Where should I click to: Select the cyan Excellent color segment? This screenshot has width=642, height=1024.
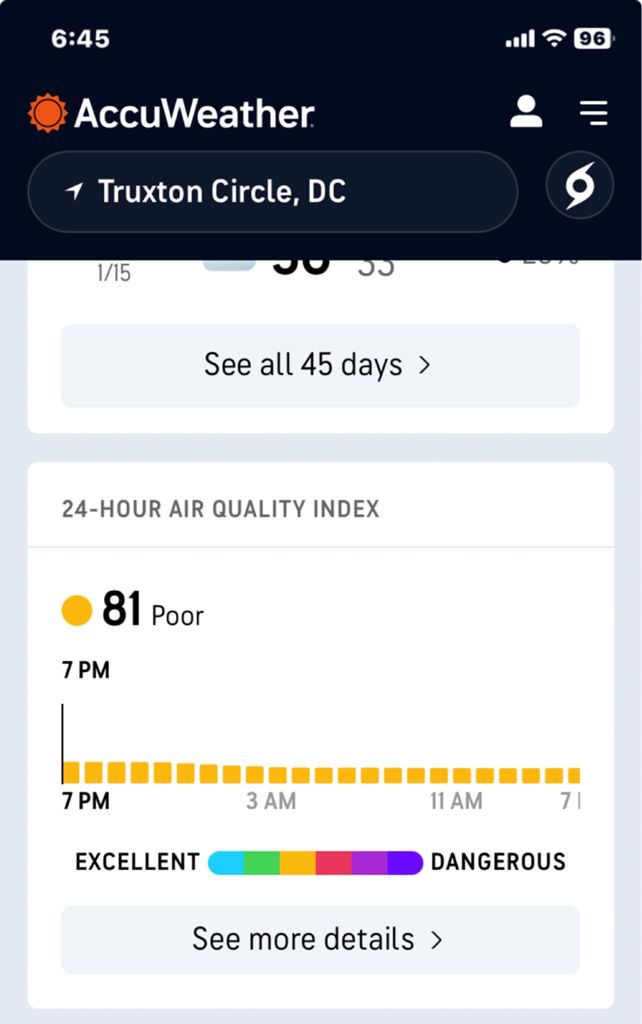[x=226, y=863]
